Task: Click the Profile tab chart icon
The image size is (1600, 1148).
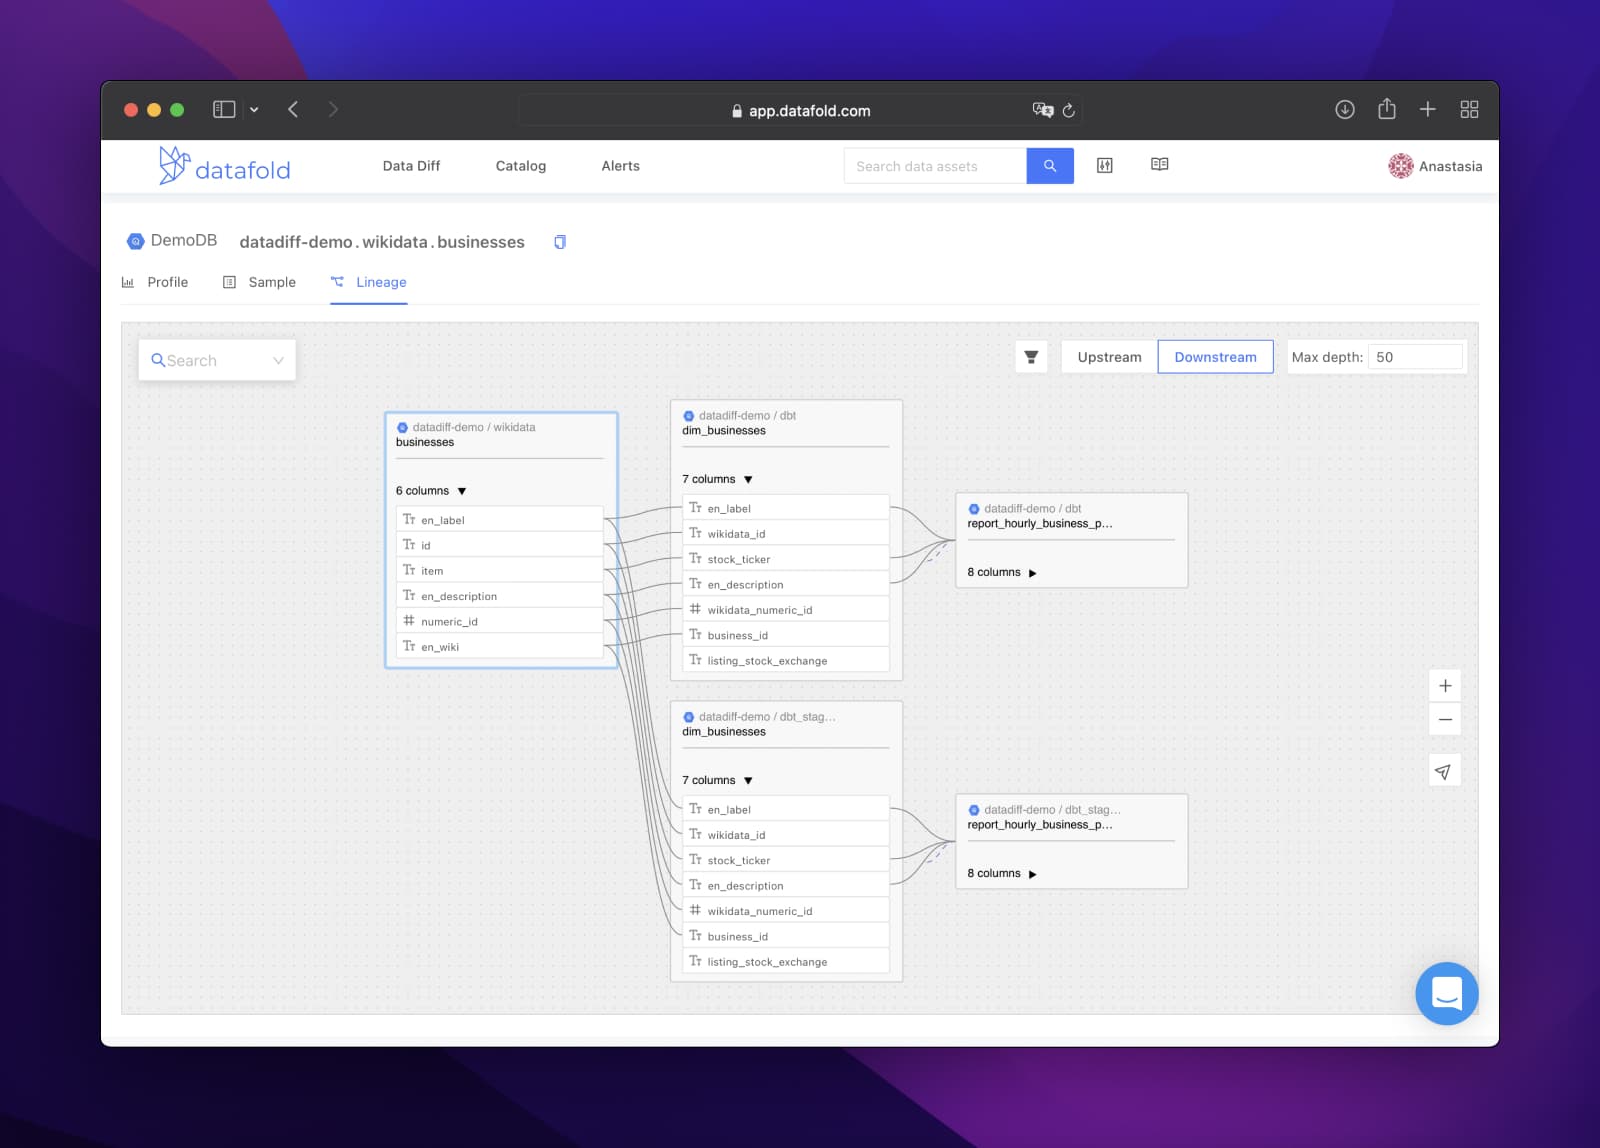Action: click(x=128, y=283)
